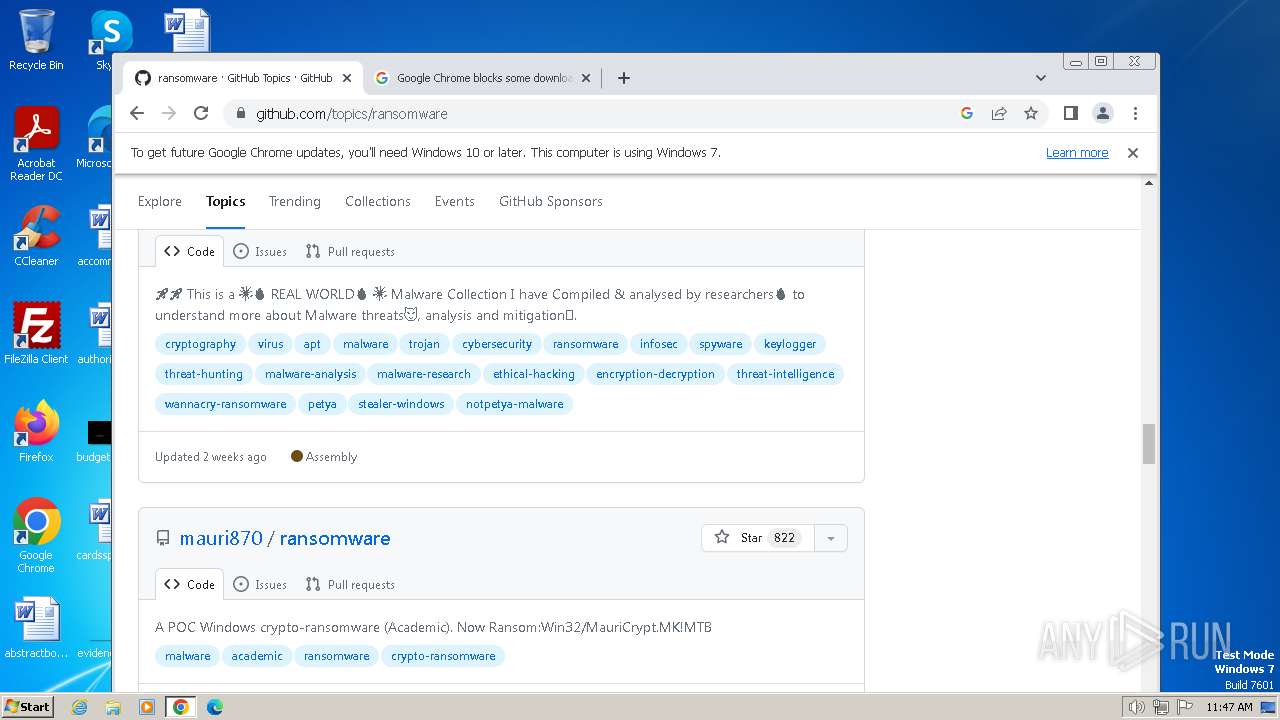The height and width of the screenshot is (720, 1280).
Task: Click the threat-hunting topic tag
Action: (204, 374)
